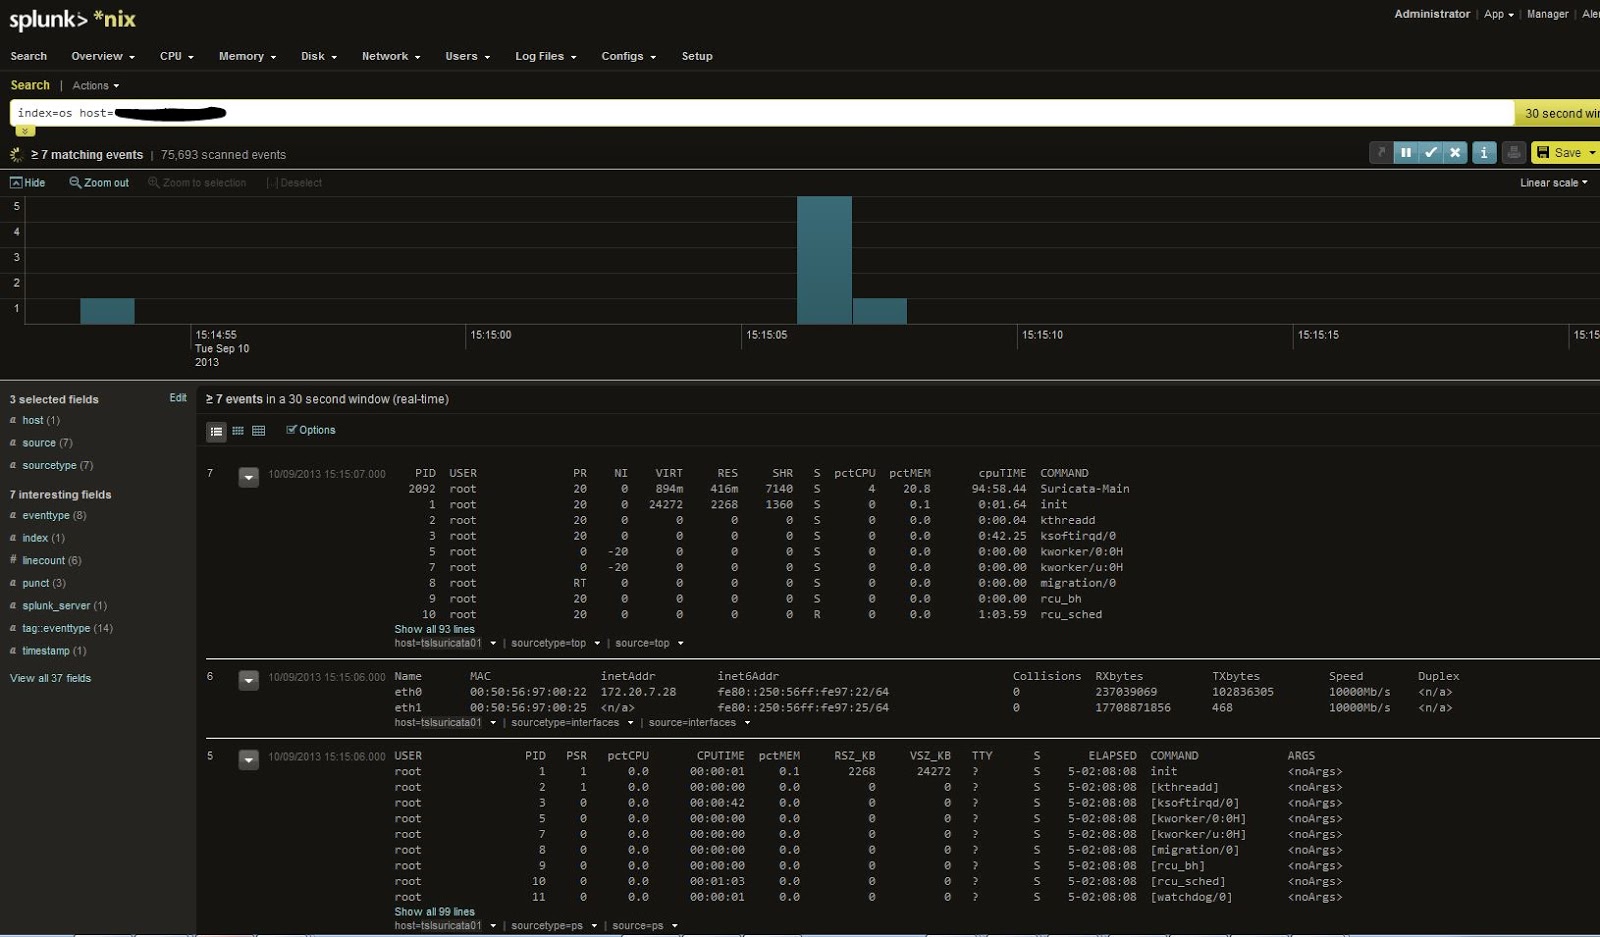Pause the real-time search

coord(1407,152)
